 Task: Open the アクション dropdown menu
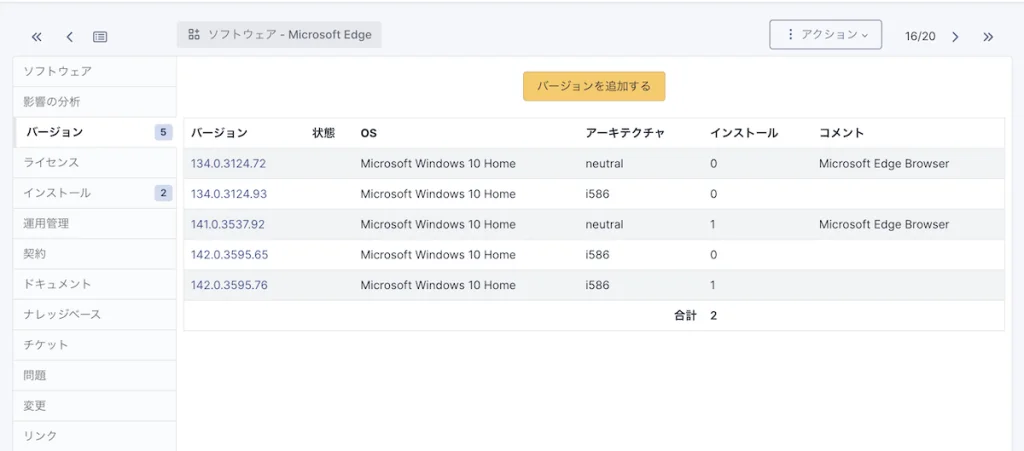(825, 35)
